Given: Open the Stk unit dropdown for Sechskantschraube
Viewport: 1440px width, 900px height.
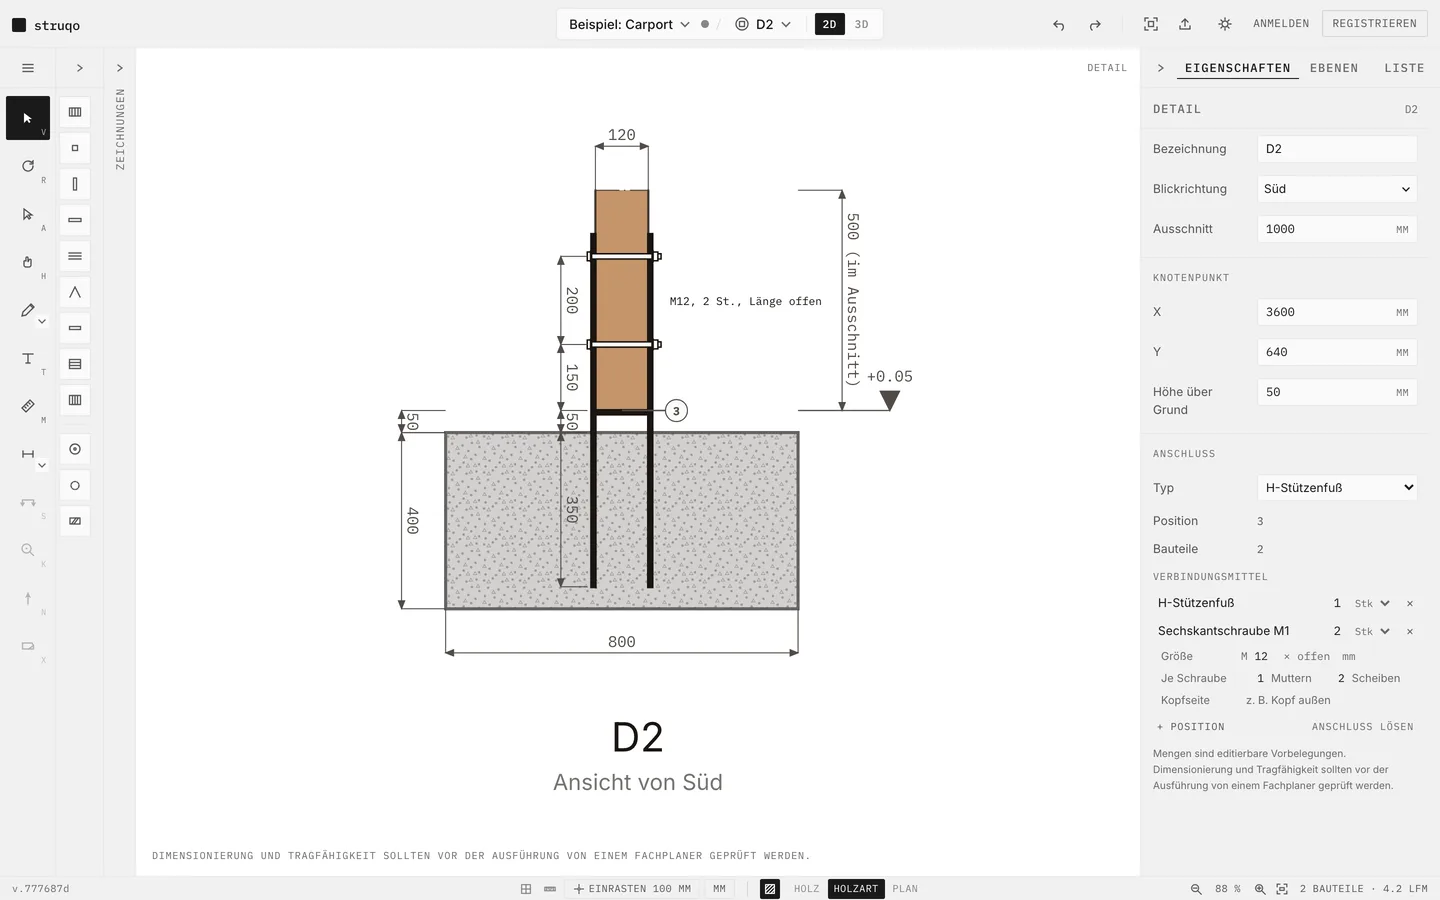Looking at the screenshot, I should [1372, 632].
